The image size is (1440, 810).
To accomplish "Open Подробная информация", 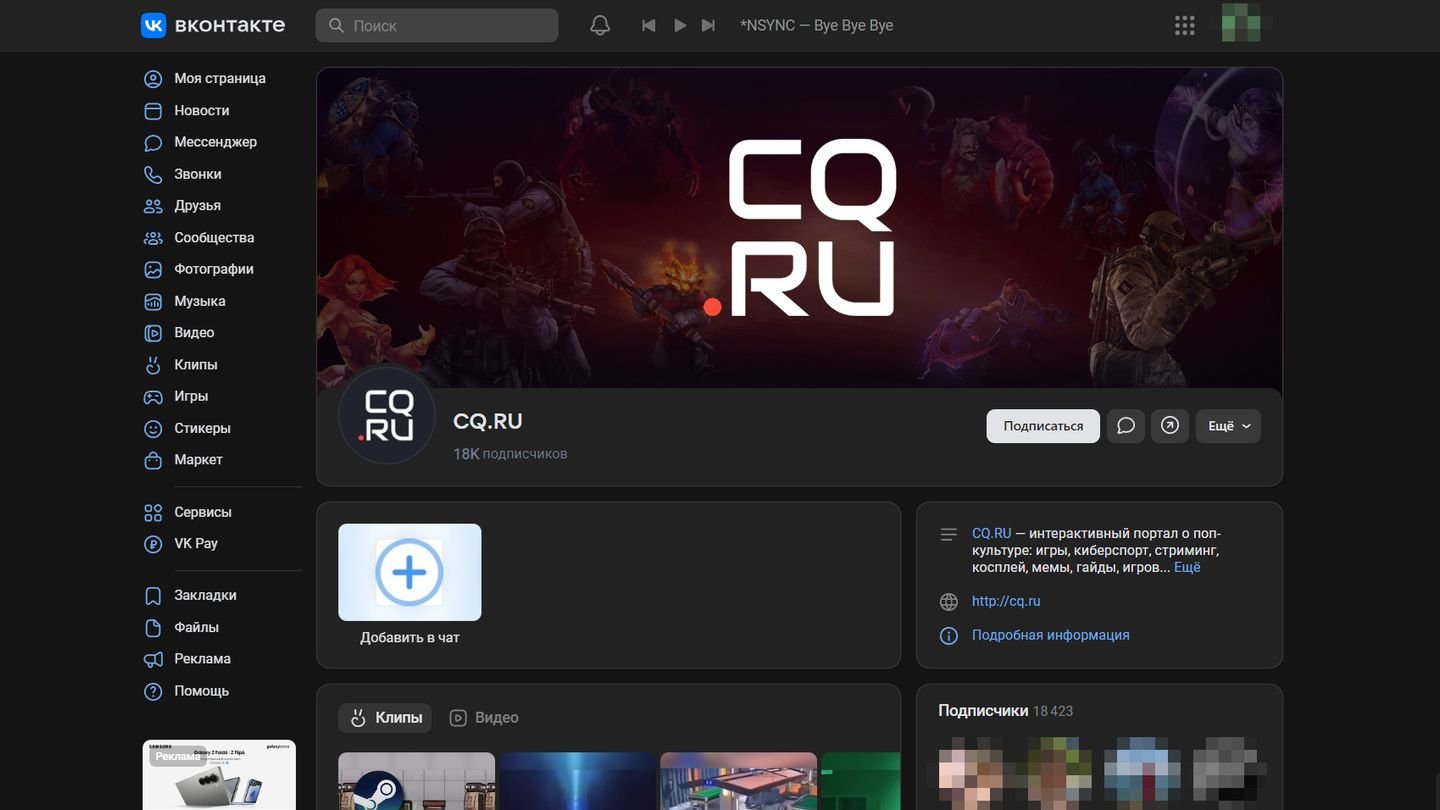I will (x=1051, y=635).
